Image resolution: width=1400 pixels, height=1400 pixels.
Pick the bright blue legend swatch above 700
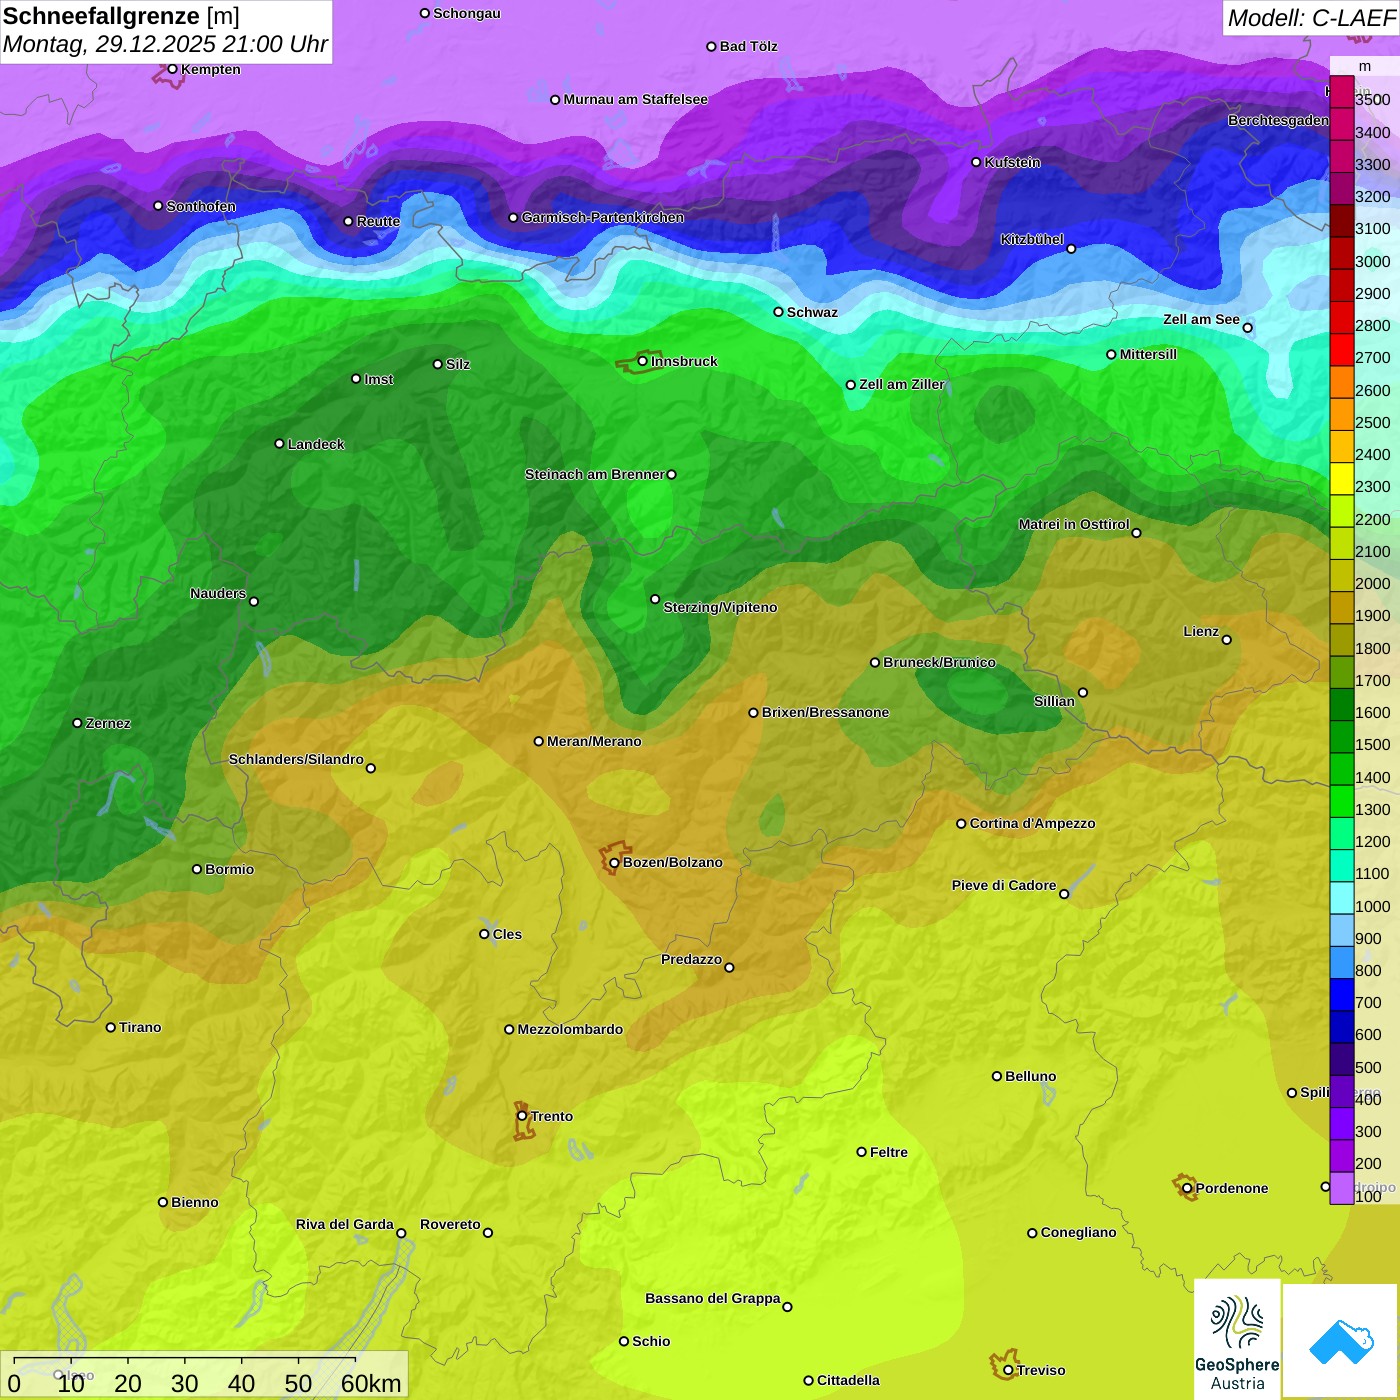[x=1341, y=994]
